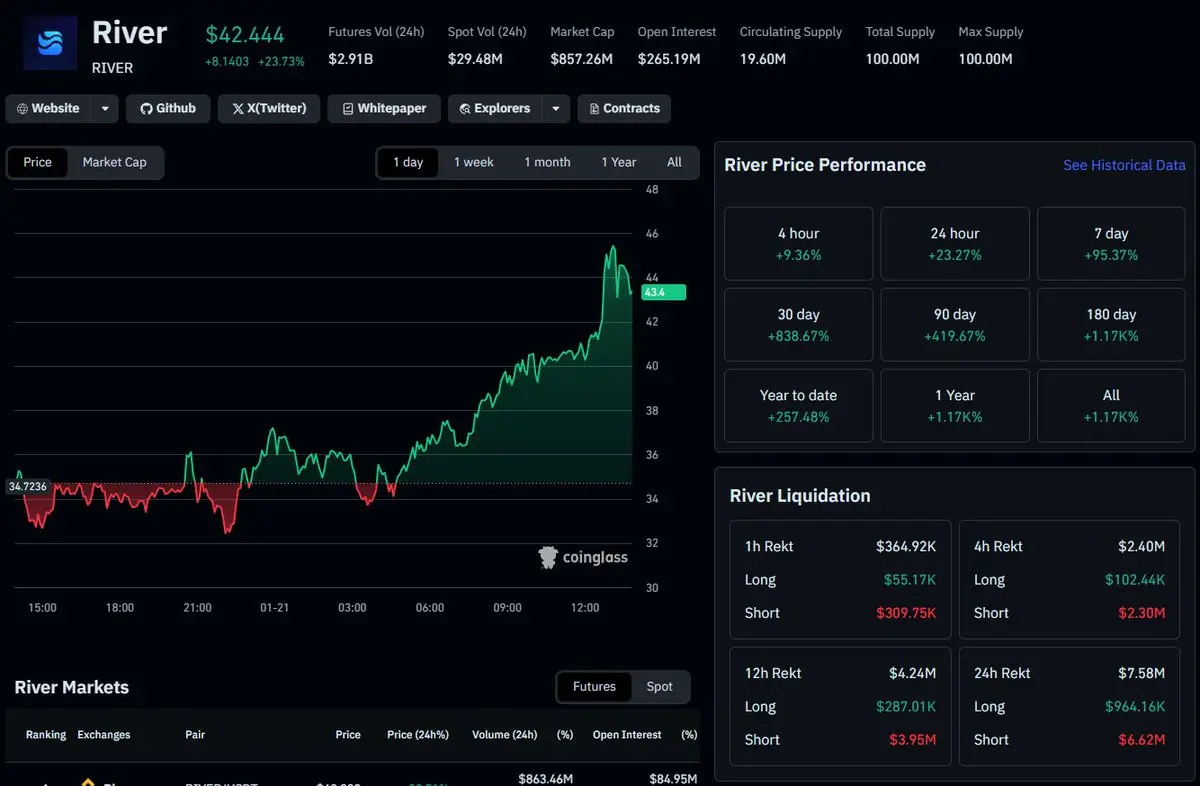The image size is (1200, 786).
Task: Toggle River Markets to Spot
Action: tap(659, 687)
